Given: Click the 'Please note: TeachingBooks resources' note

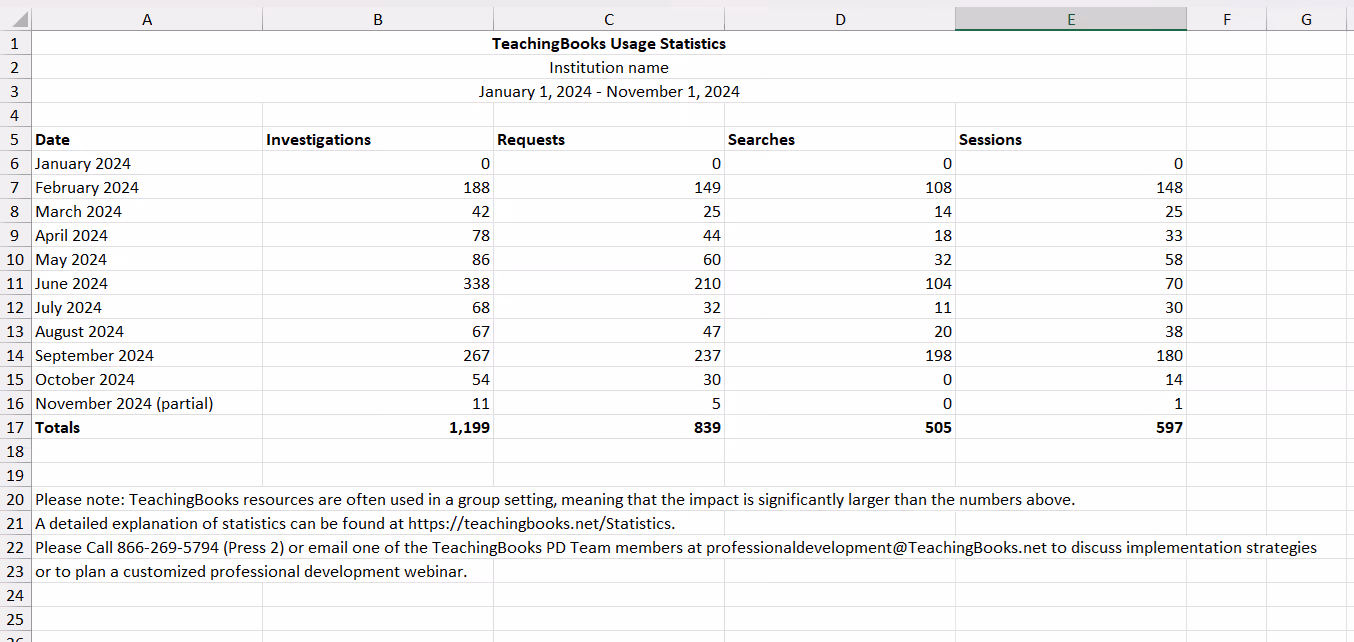Looking at the screenshot, I should coord(555,500).
